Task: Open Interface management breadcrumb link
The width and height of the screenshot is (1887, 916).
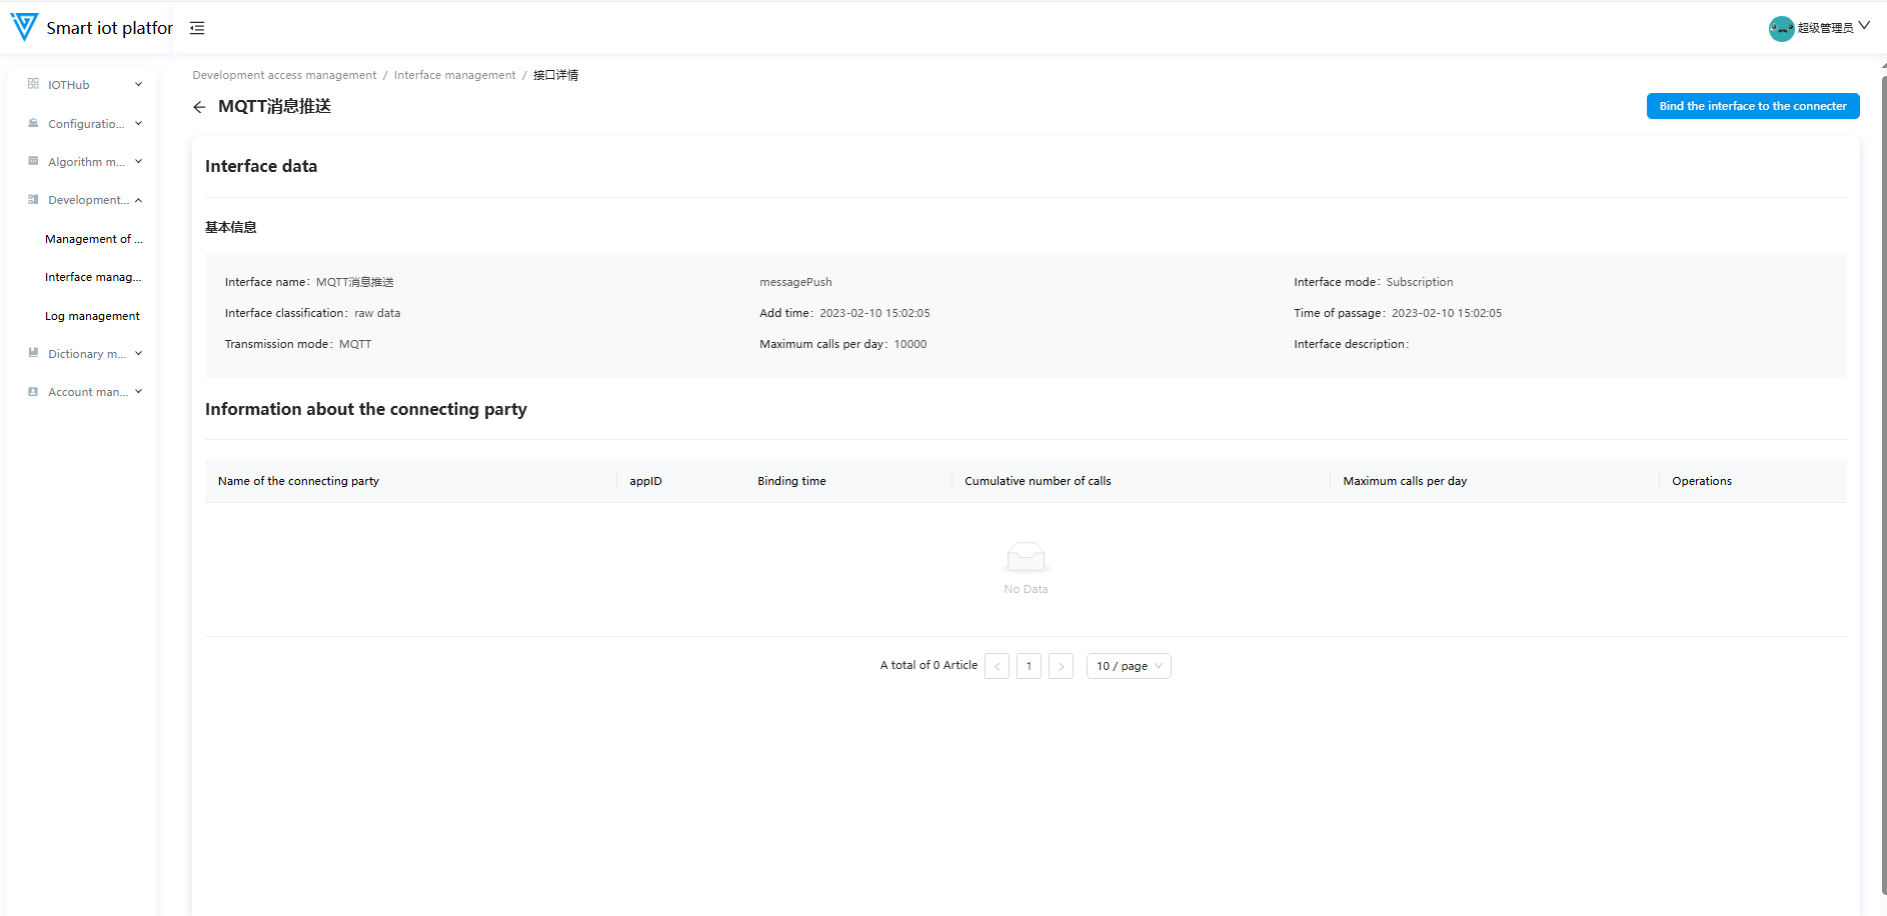Action: tap(455, 75)
